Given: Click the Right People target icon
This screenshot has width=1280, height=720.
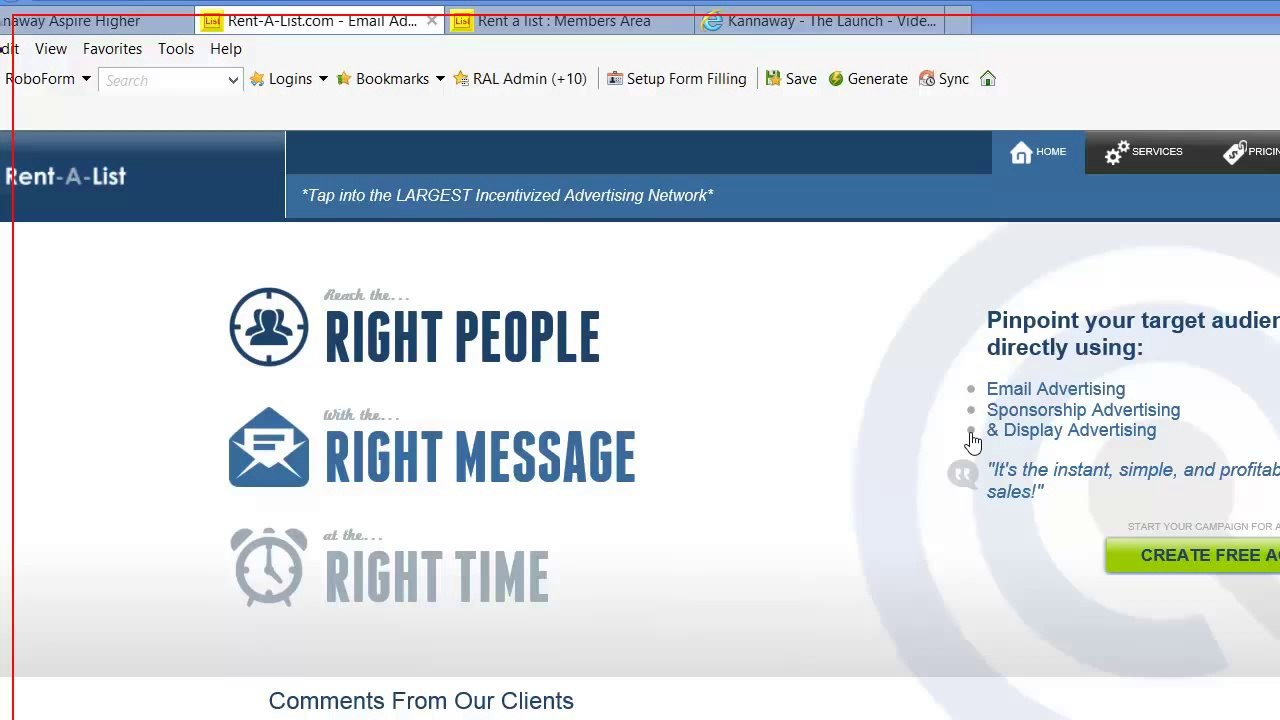Looking at the screenshot, I should pos(269,327).
